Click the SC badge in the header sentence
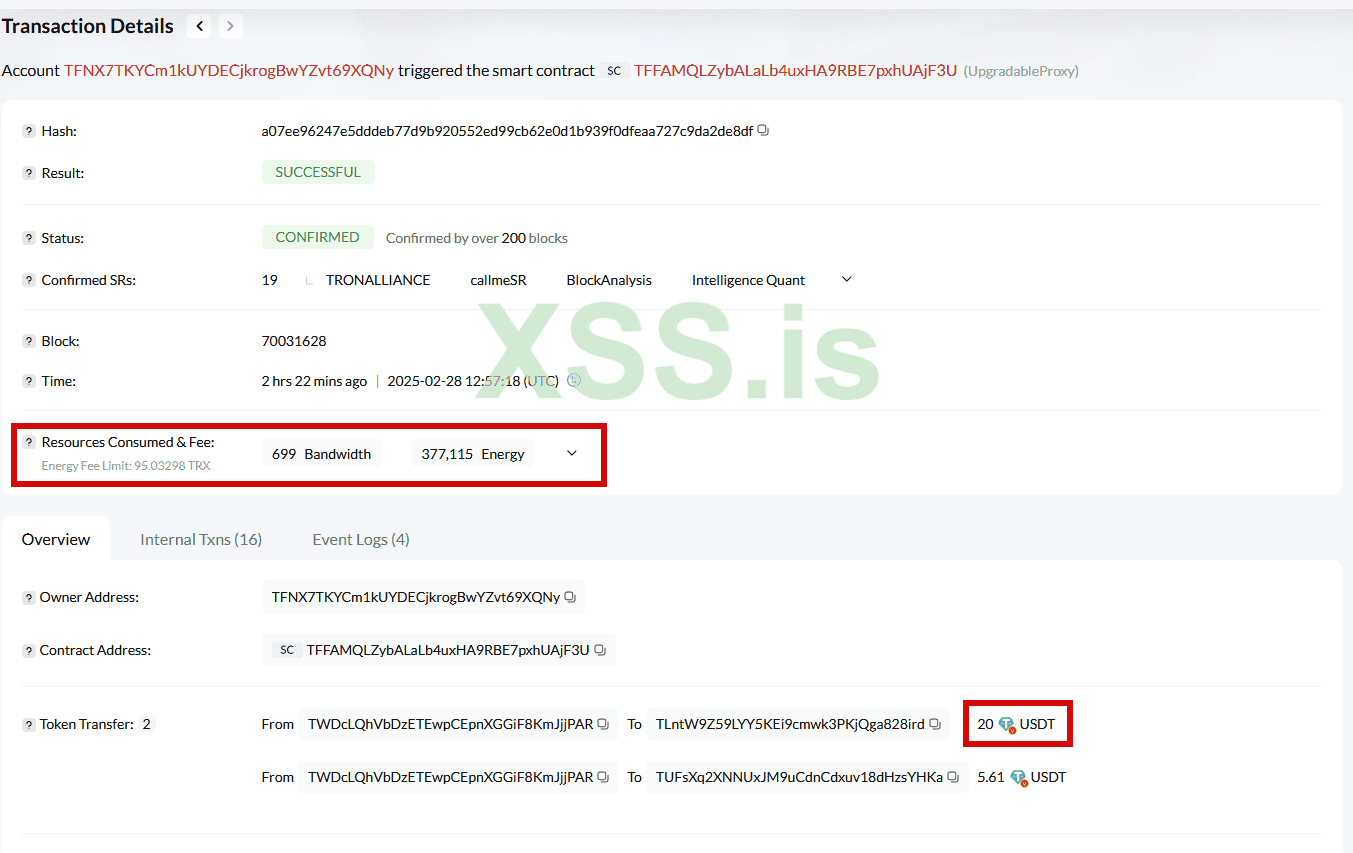Image resolution: width=1353 pixels, height=853 pixels. click(x=614, y=71)
